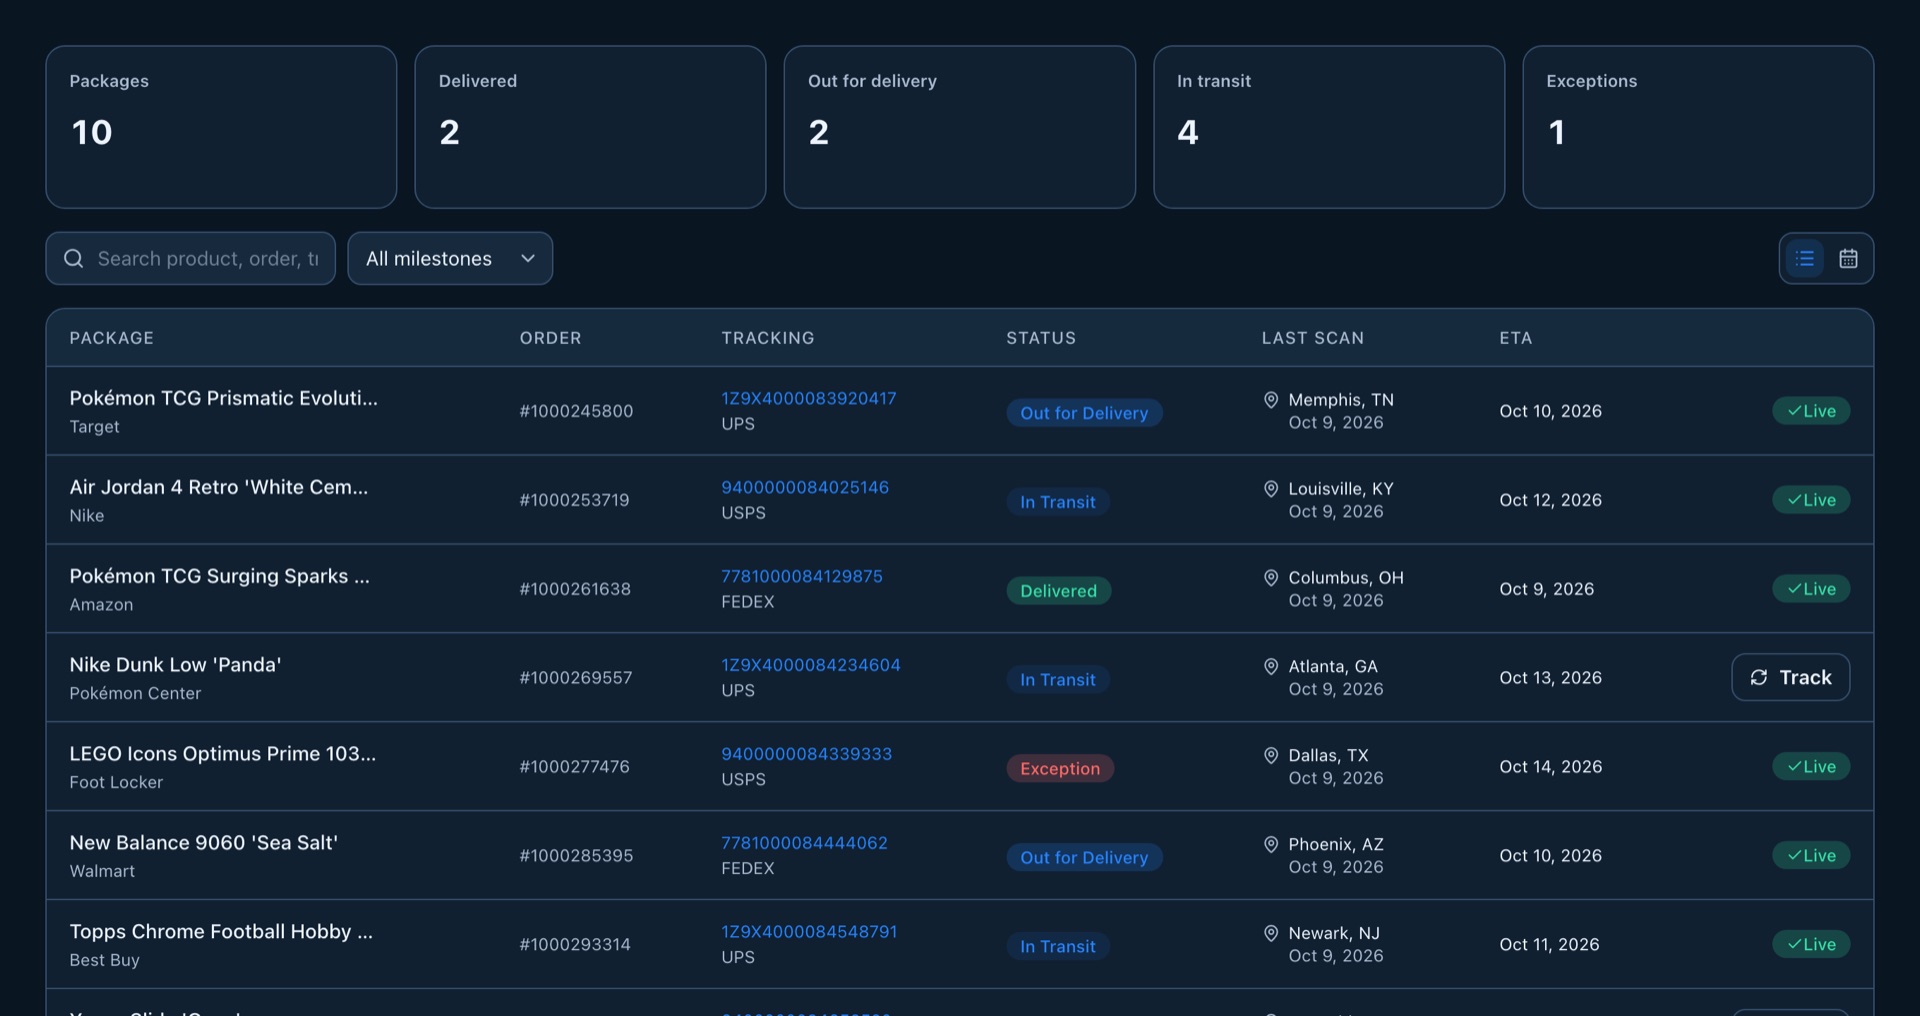
Task: Select the Exceptions summary card
Action: coord(1698,127)
